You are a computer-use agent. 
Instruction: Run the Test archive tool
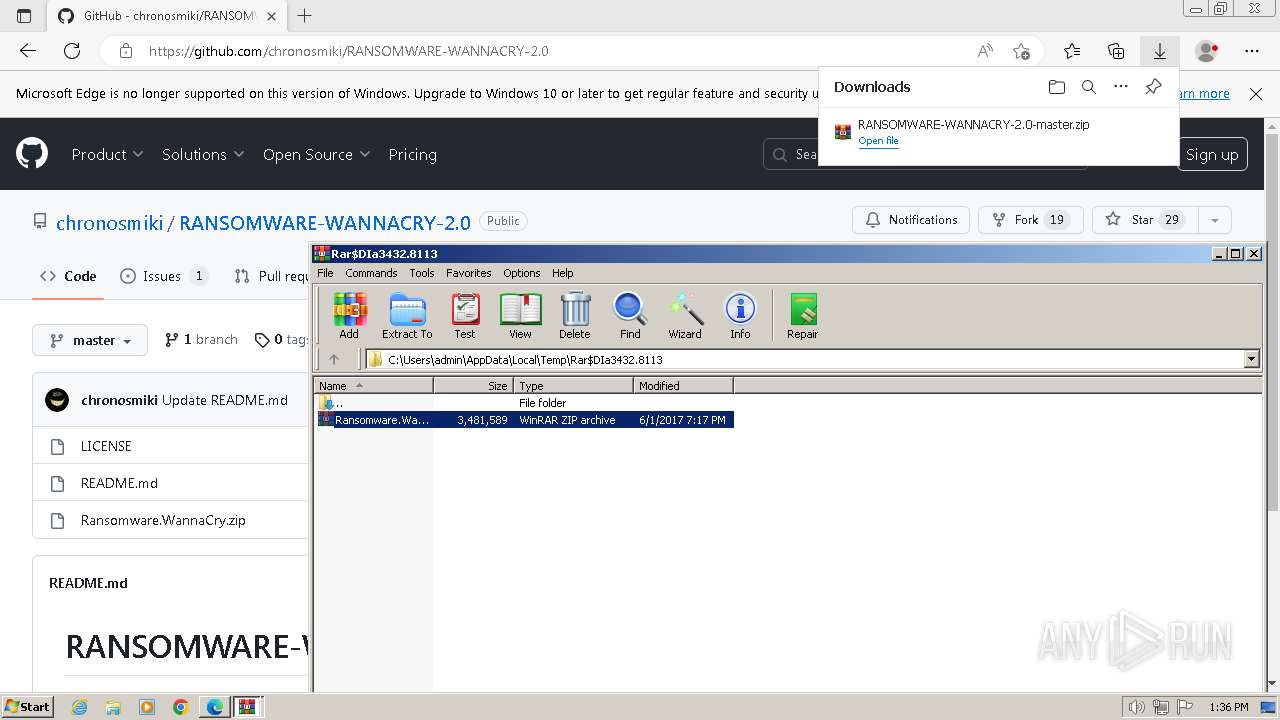pos(465,316)
